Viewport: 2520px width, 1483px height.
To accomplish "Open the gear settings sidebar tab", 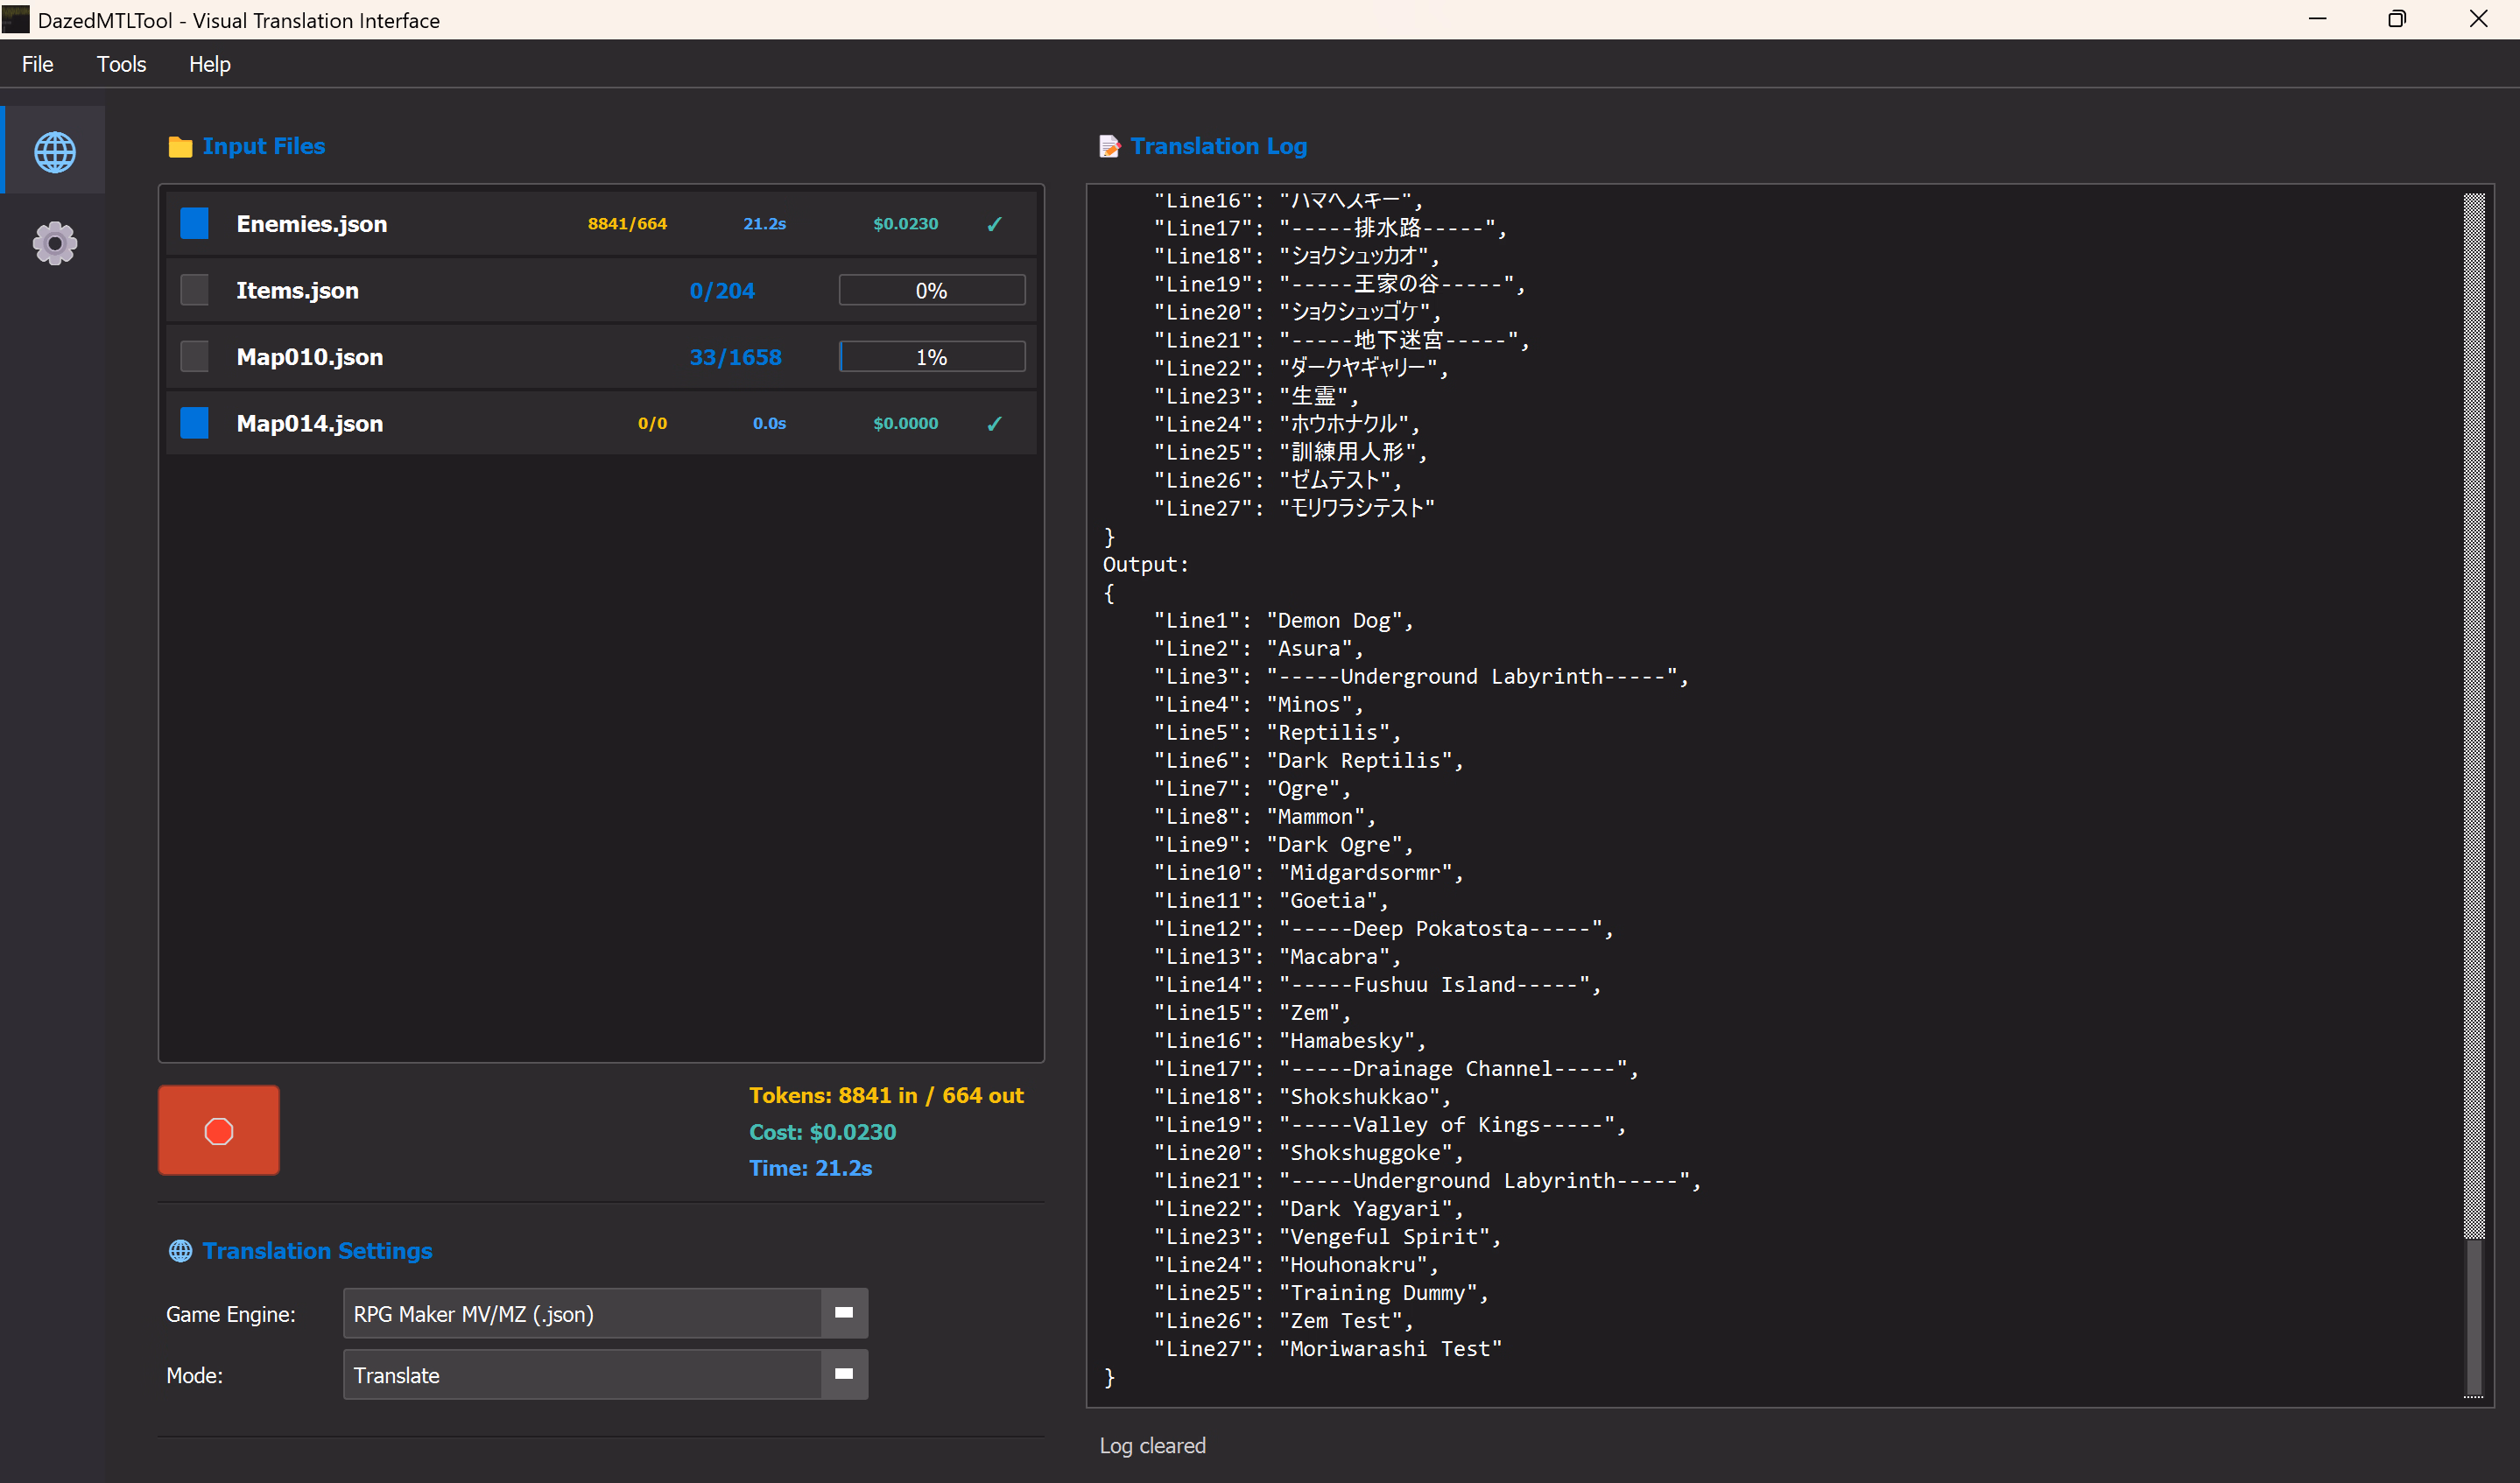I will [x=54, y=243].
